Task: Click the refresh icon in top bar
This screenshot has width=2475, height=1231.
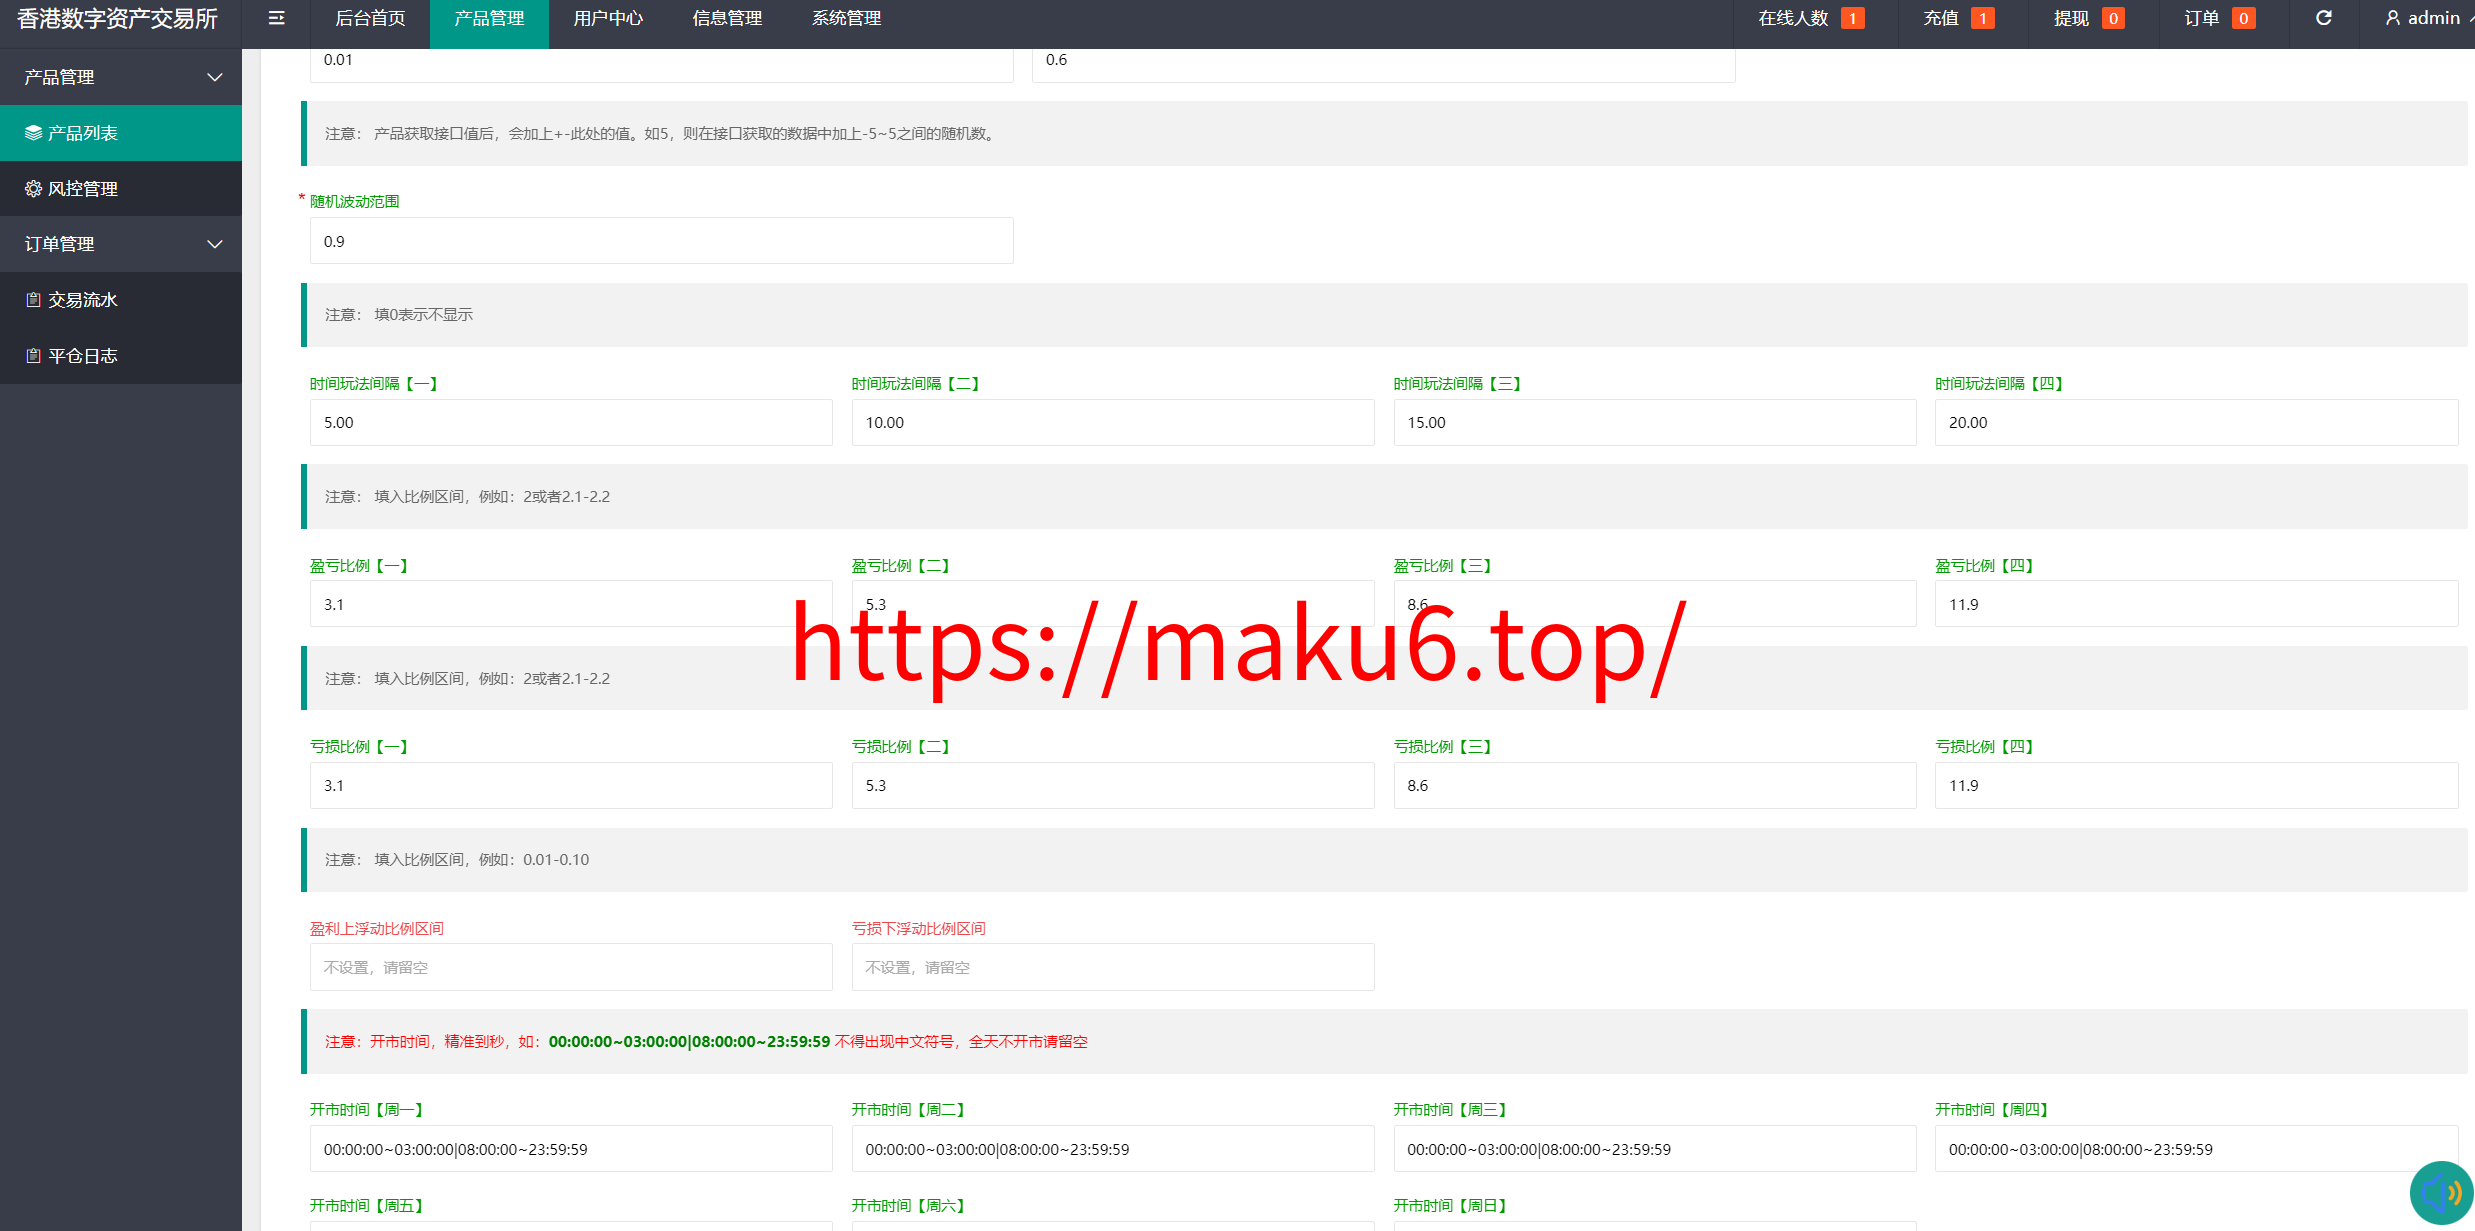Action: tap(2324, 18)
